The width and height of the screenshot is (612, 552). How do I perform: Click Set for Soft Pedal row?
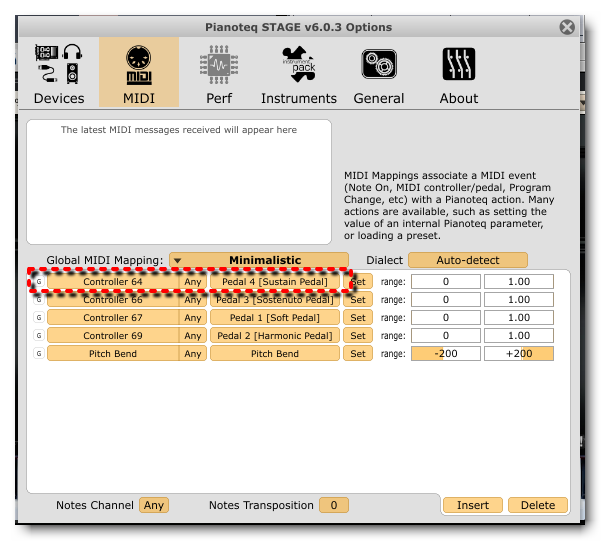tap(358, 317)
